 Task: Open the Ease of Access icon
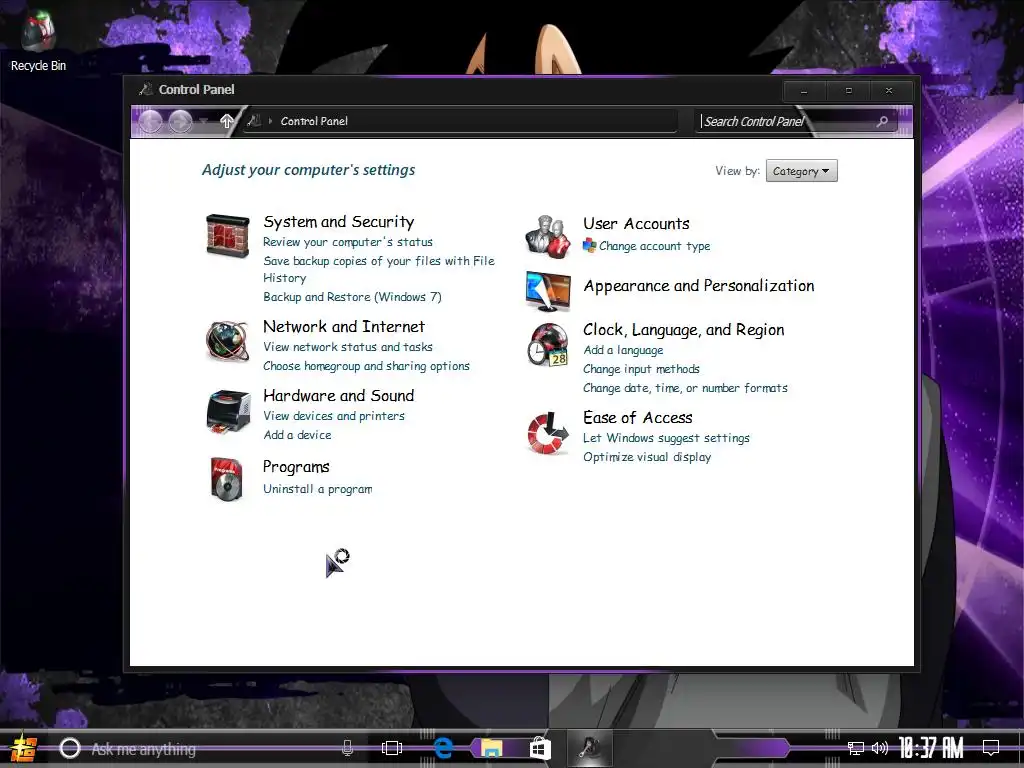point(548,432)
